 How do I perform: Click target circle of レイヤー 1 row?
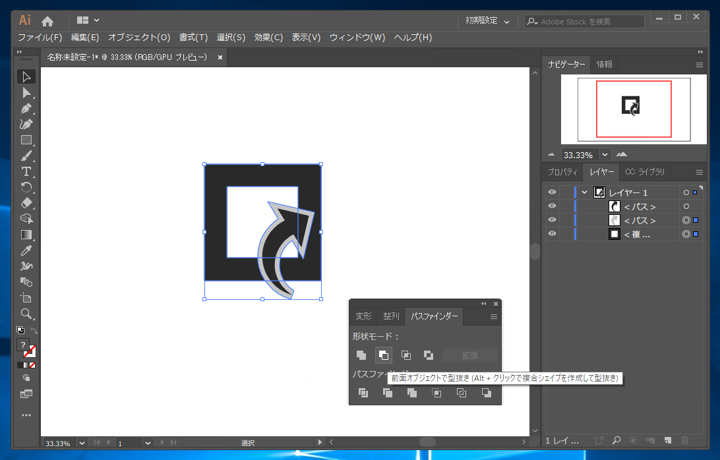[686, 193]
